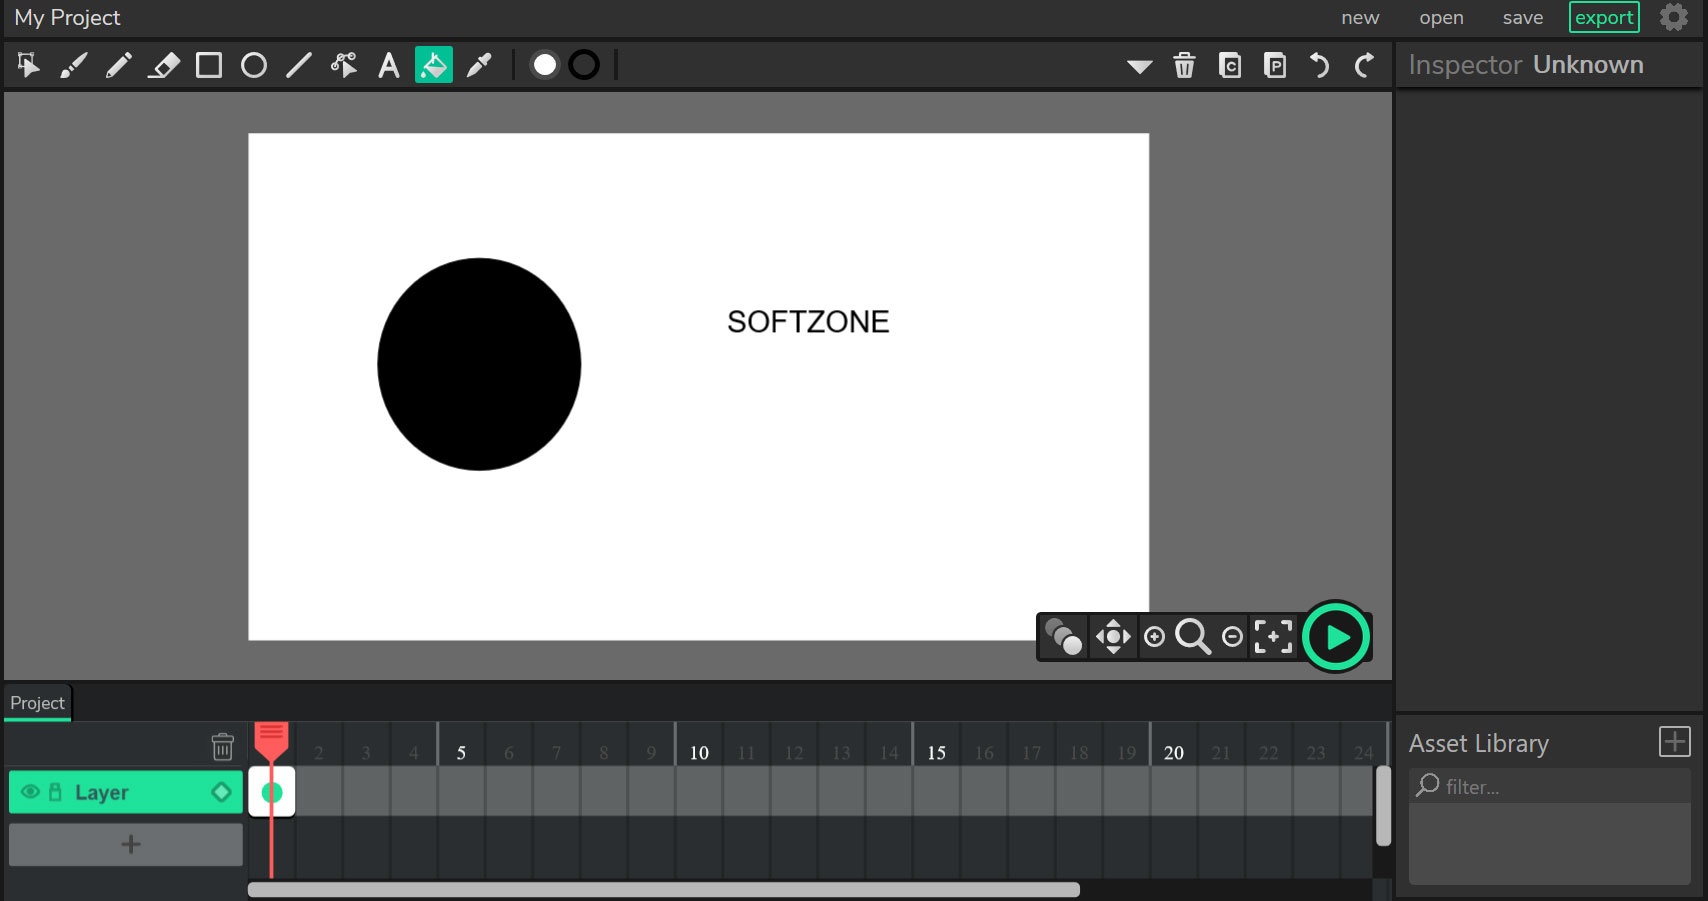
Task: Select the Fill Bucket tool
Action: 434,65
